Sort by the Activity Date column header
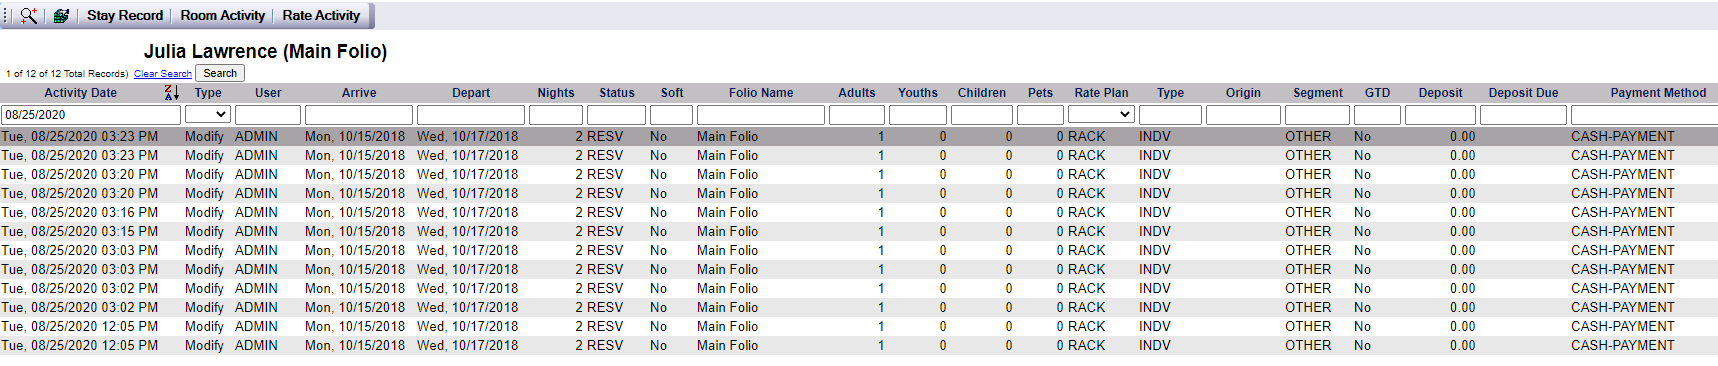Image resolution: width=1718 pixels, height=366 pixels. pos(81,92)
